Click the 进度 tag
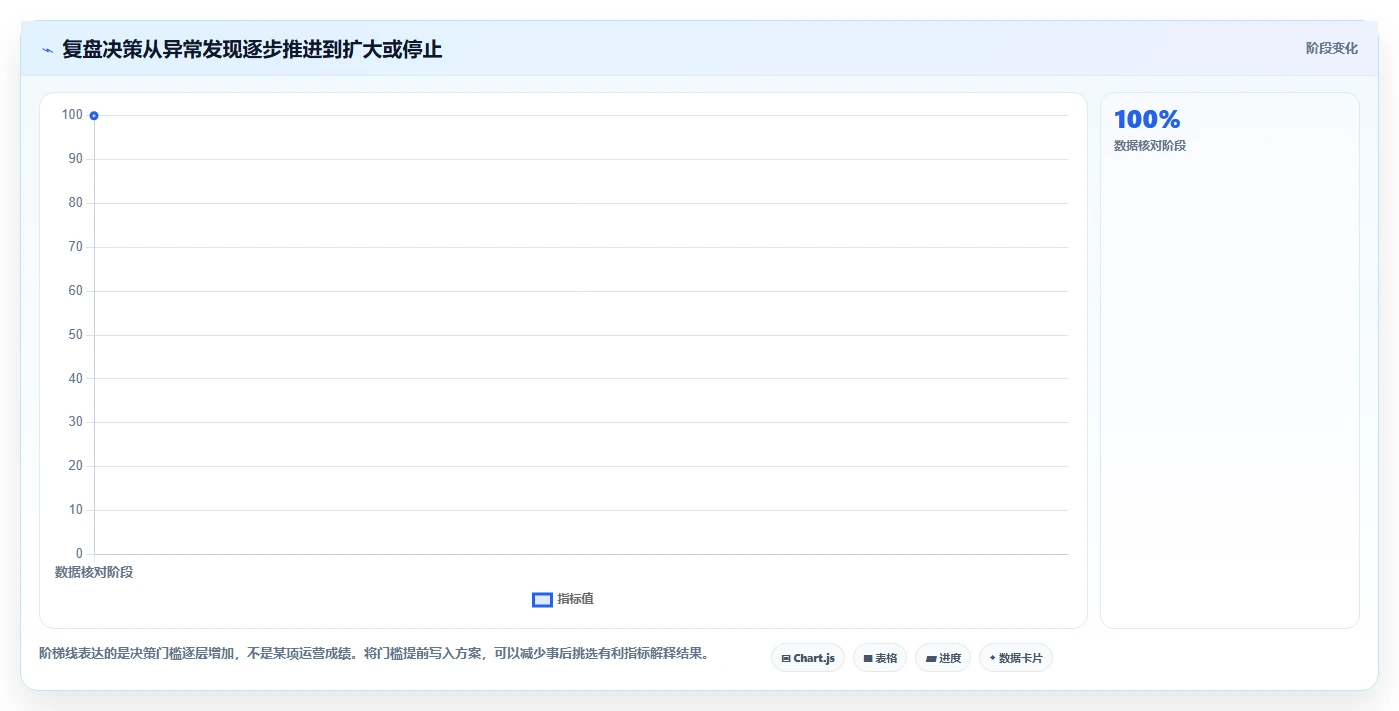 pyautogui.click(x=943, y=658)
